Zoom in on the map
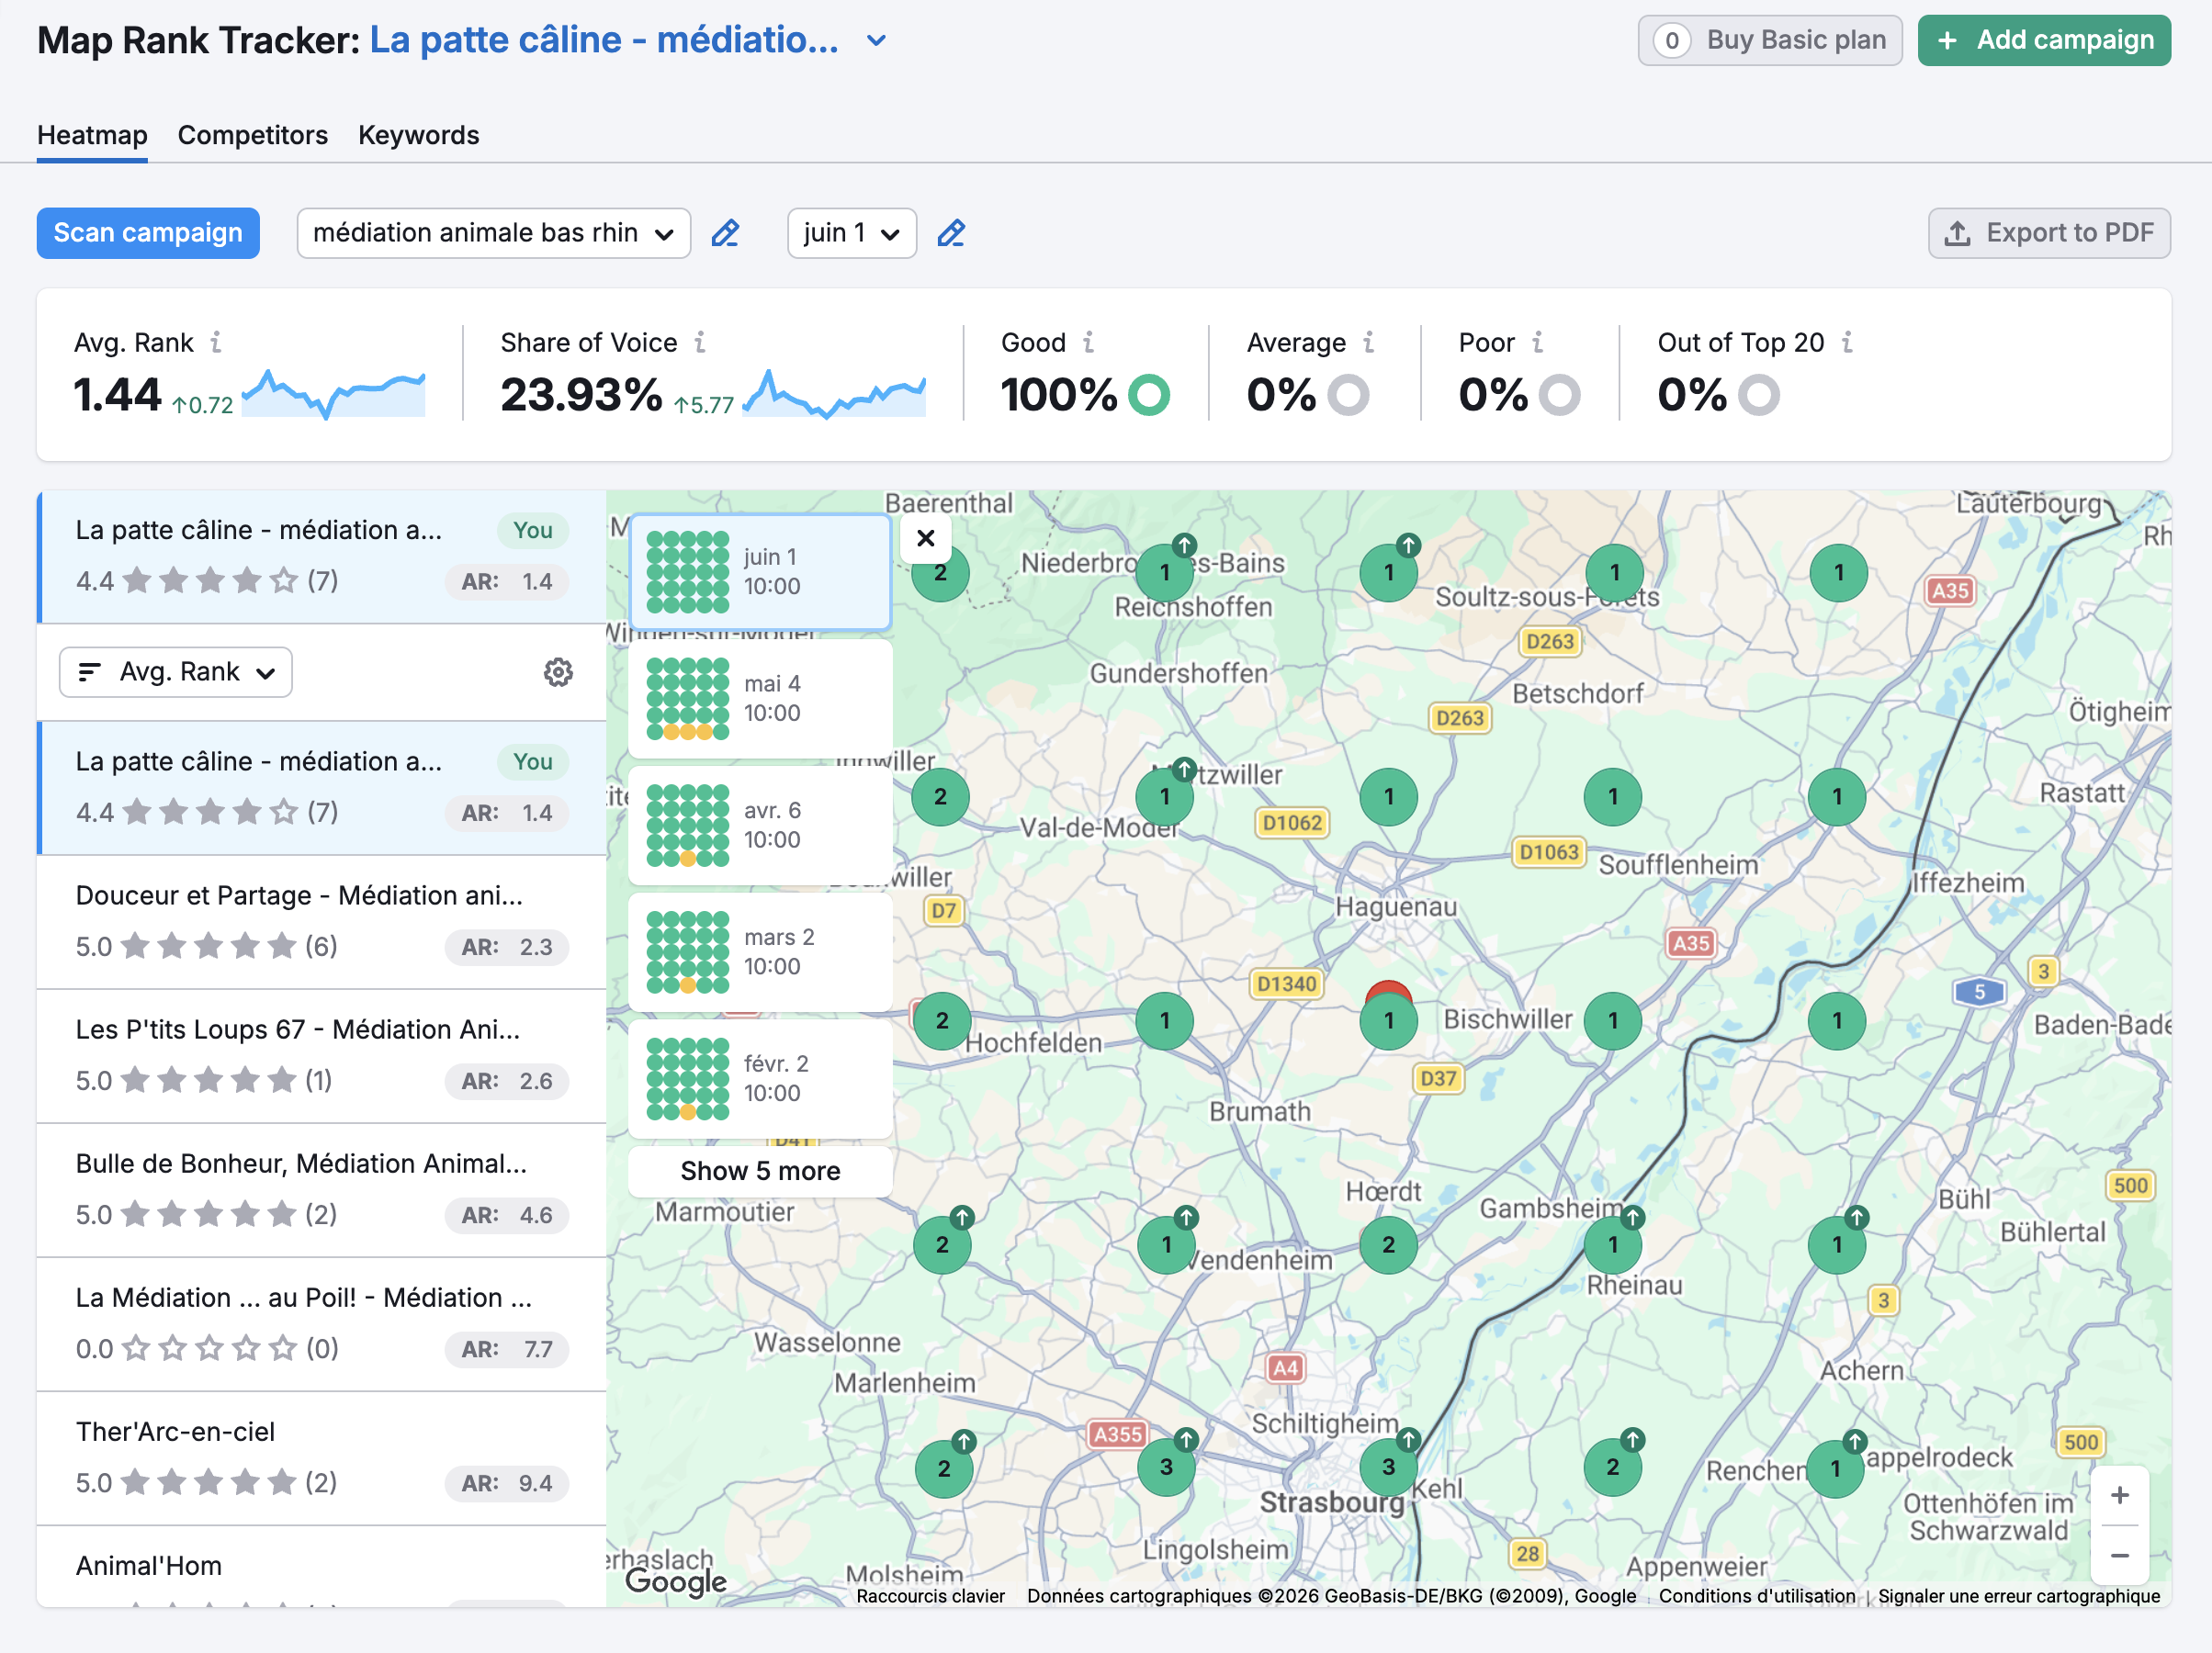Viewport: 2212px width, 1653px height. pos(2119,1495)
